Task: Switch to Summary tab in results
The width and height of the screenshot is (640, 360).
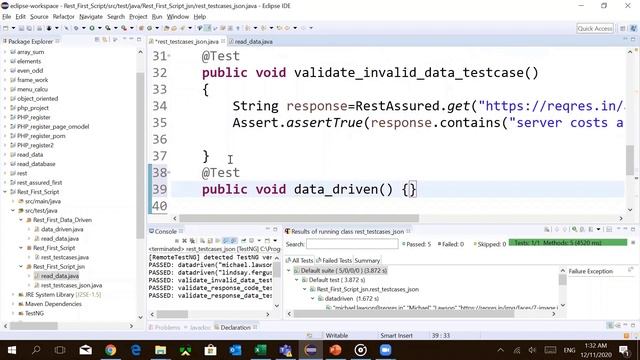Action: [367, 260]
